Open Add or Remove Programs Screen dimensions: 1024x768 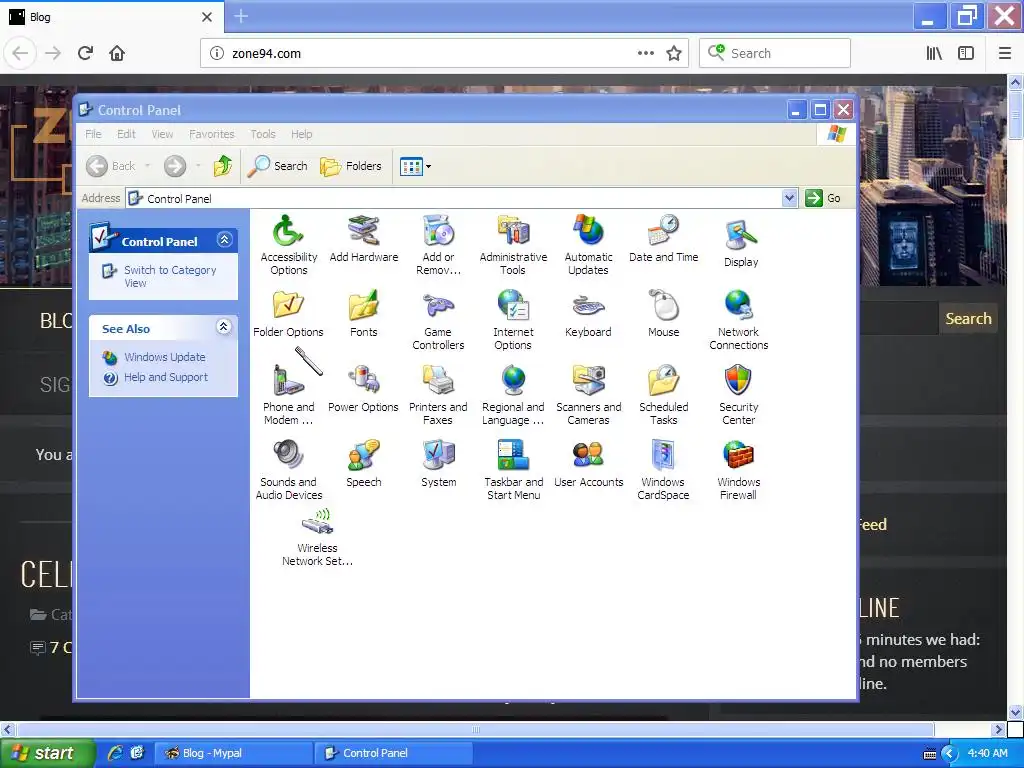click(438, 246)
